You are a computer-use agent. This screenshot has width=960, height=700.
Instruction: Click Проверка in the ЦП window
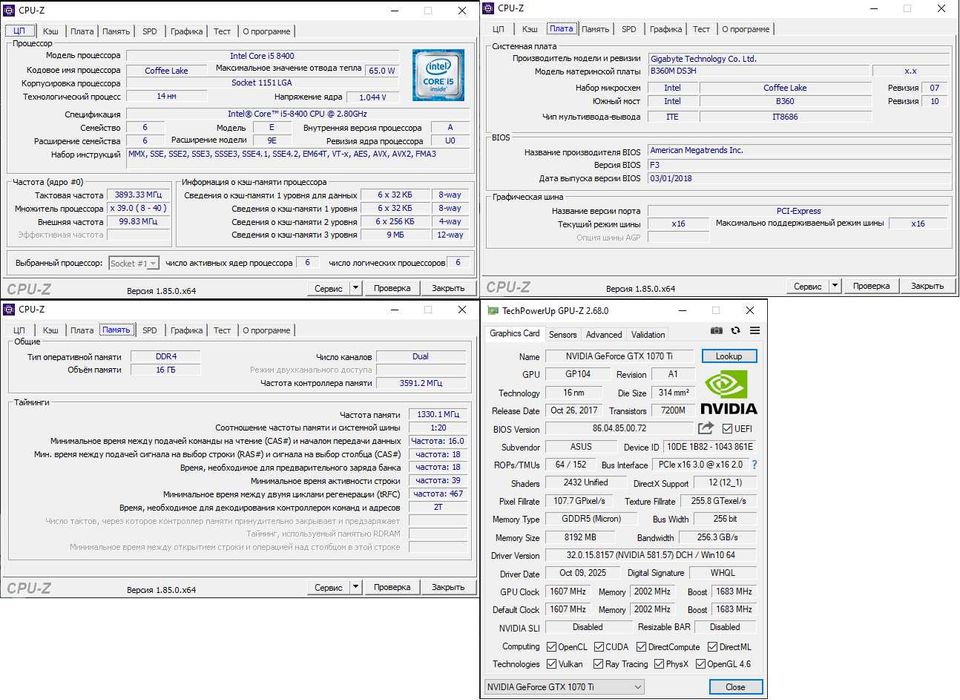[x=392, y=288]
